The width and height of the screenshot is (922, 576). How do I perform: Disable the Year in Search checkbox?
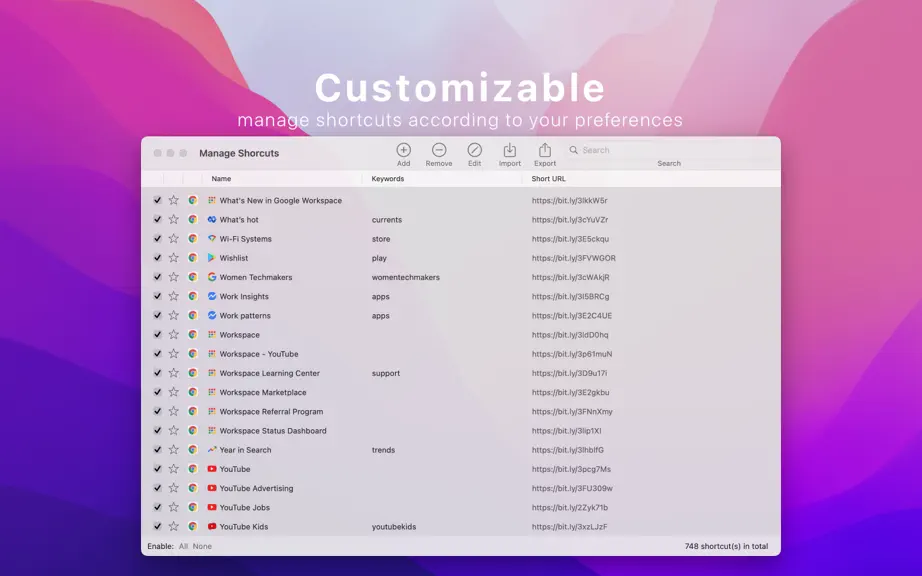tap(157, 450)
